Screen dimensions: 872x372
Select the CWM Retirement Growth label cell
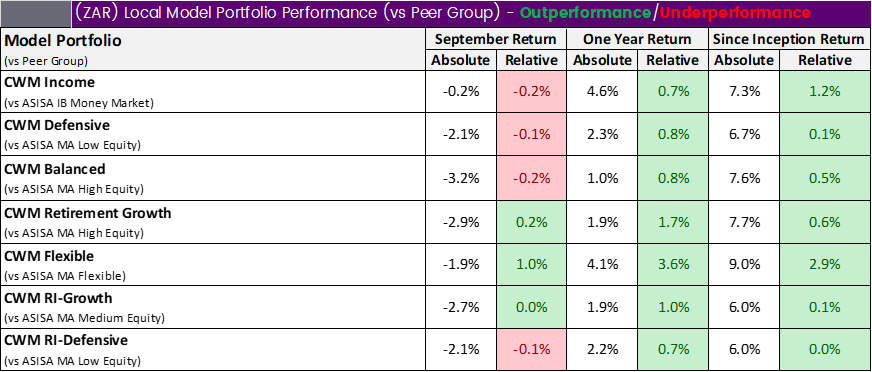[213, 222]
